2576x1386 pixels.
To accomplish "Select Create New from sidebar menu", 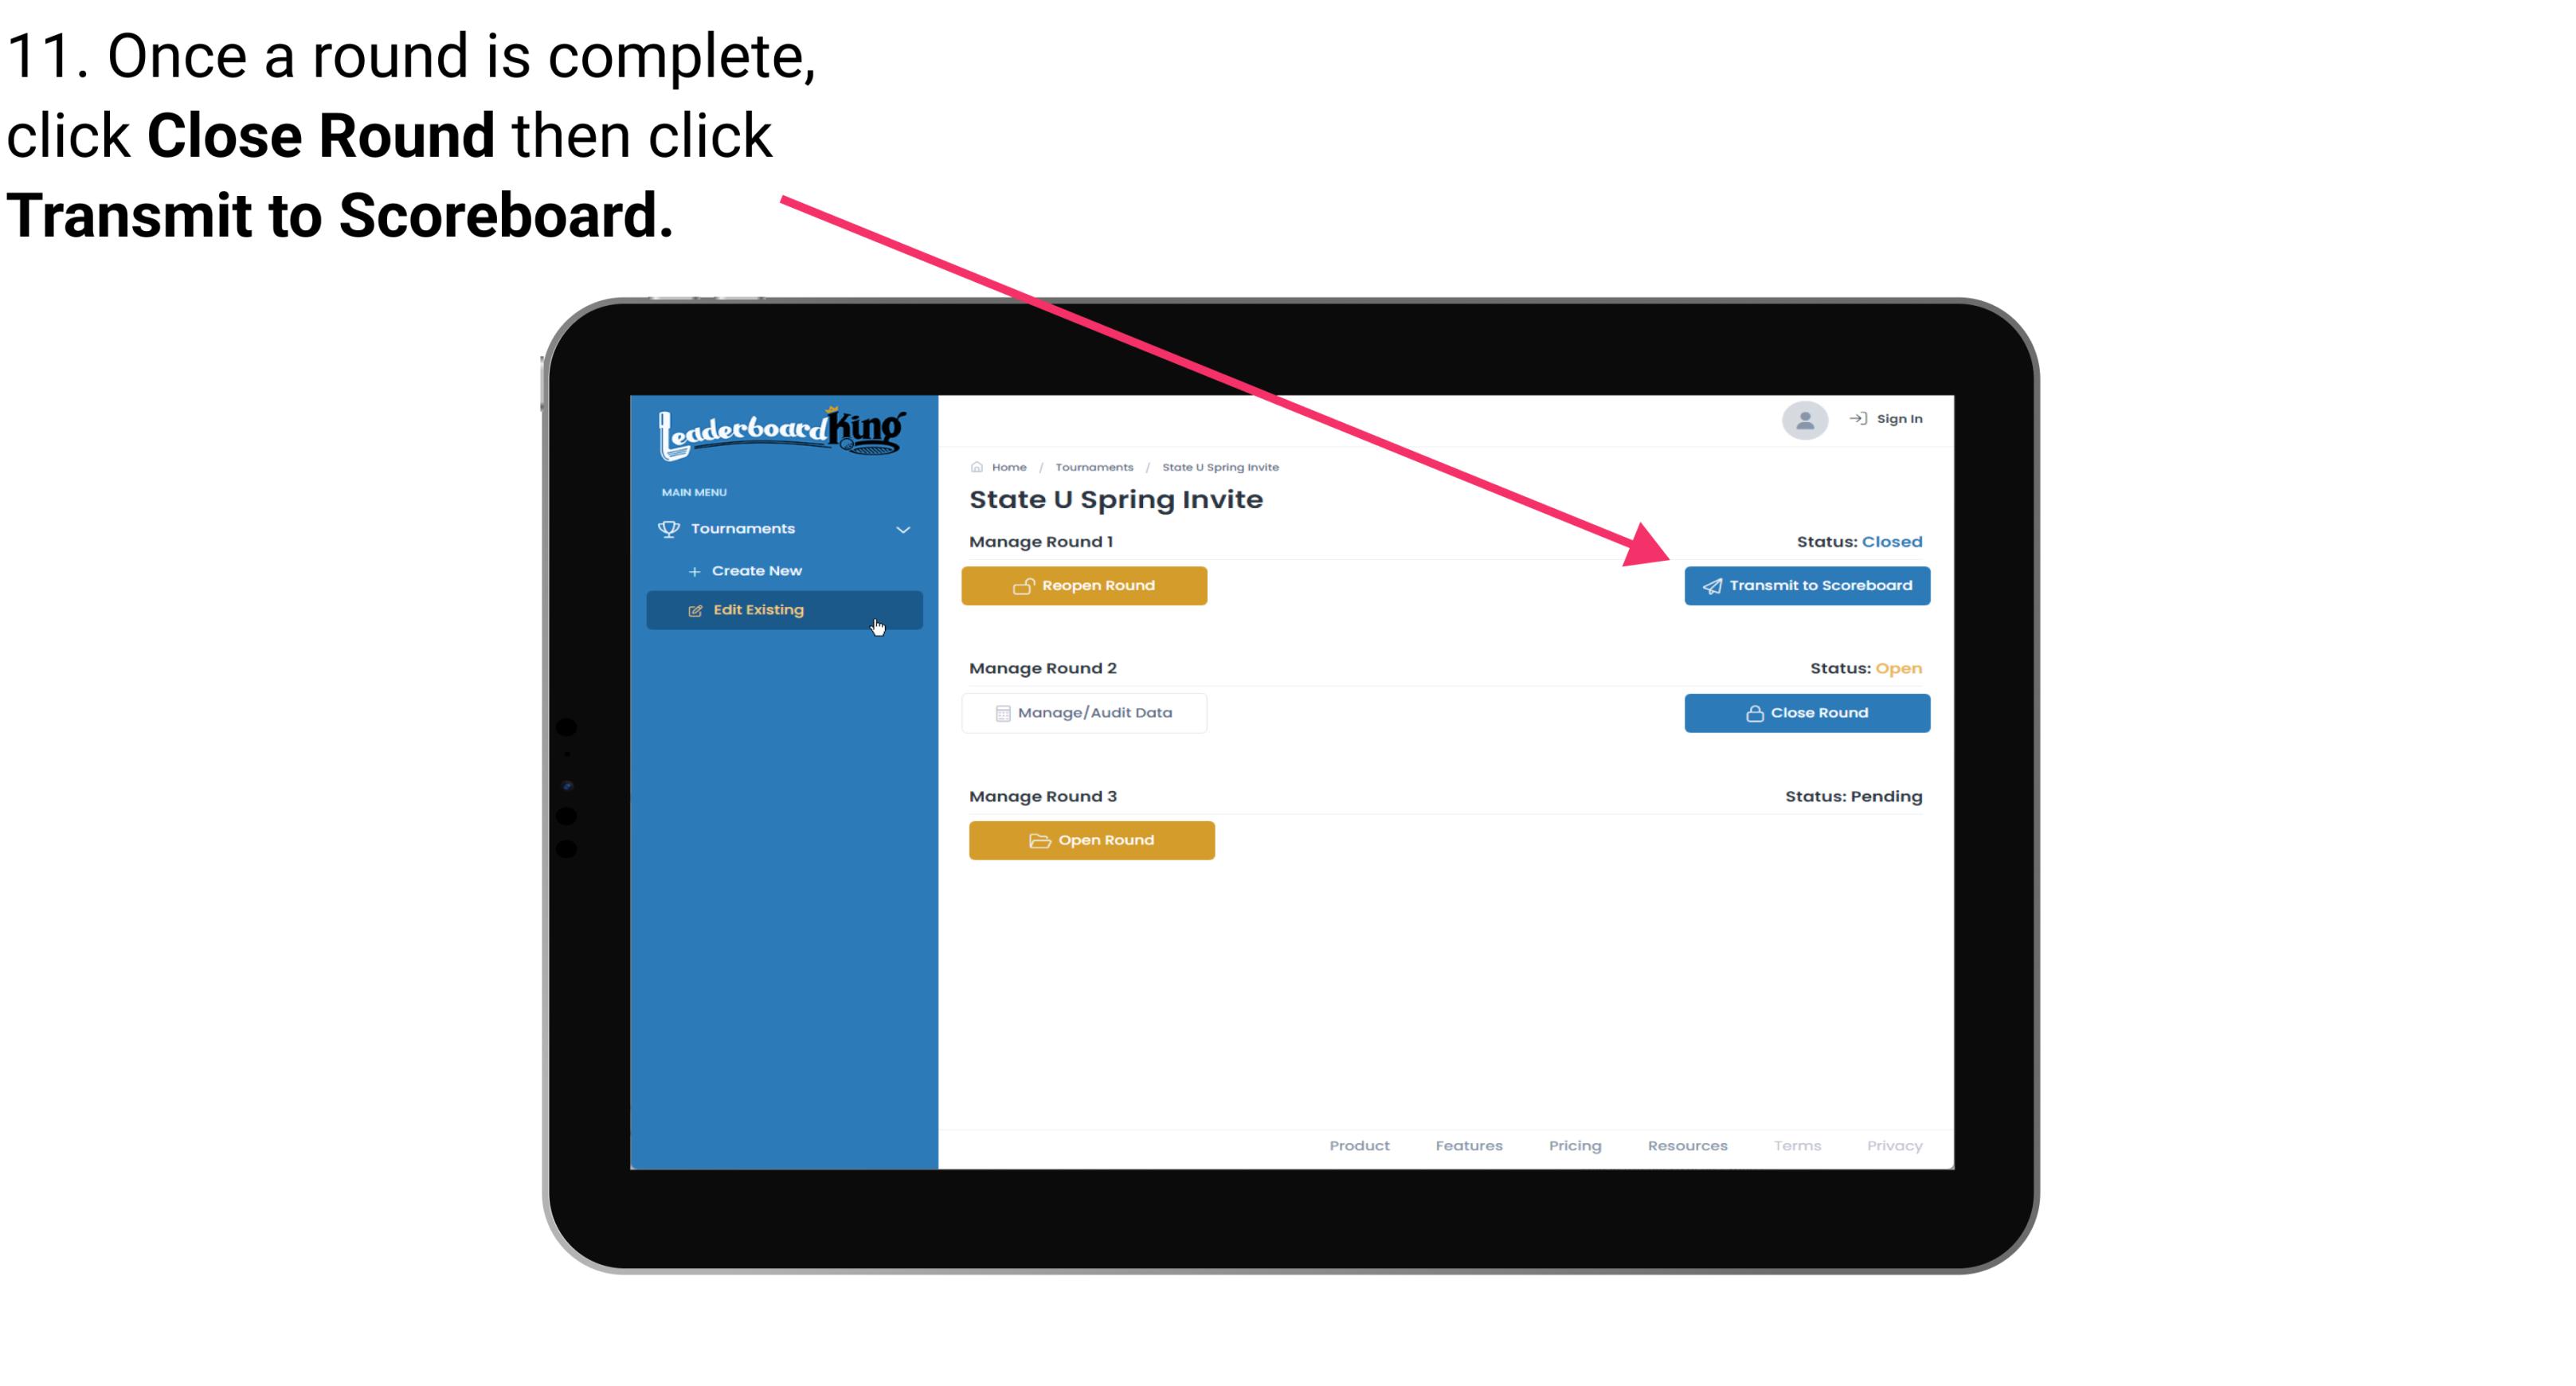I will point(756,569).
